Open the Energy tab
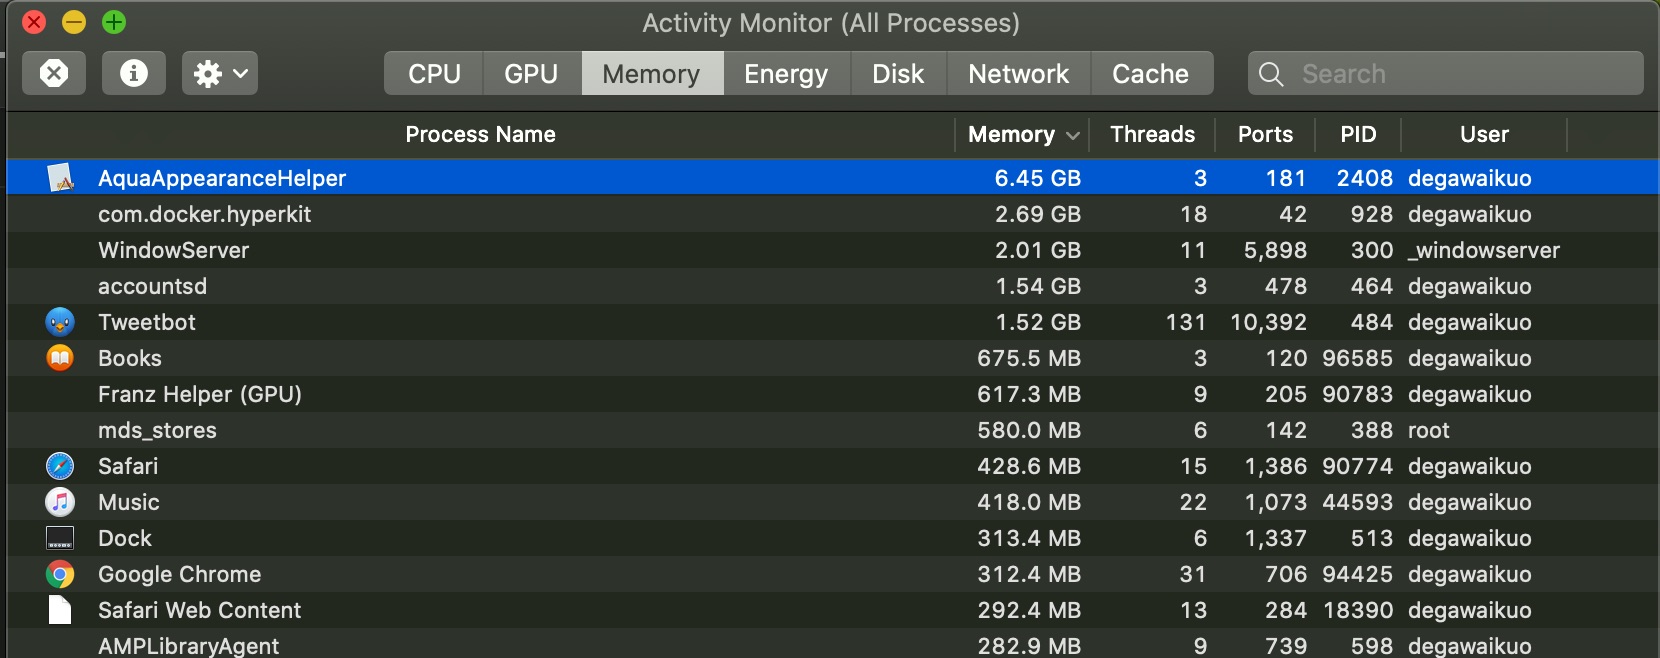Image resolution: width=1660 pixels, height=658 pixels. [x=786, y=74]
